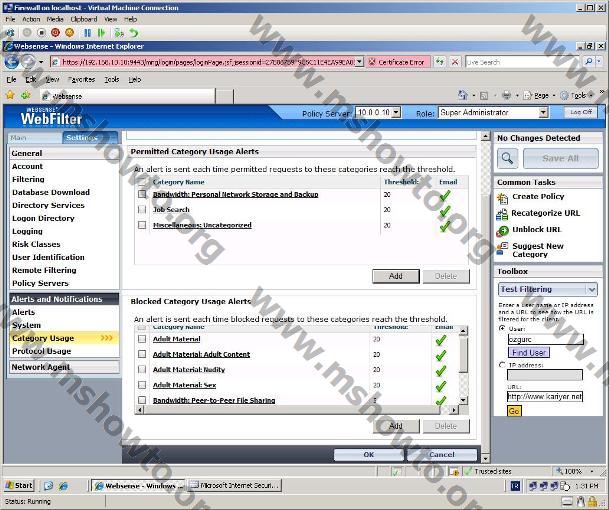Viewport: 609px width, 510px height.
Task: Switch to the Settings tab
Action: [90, 138]
